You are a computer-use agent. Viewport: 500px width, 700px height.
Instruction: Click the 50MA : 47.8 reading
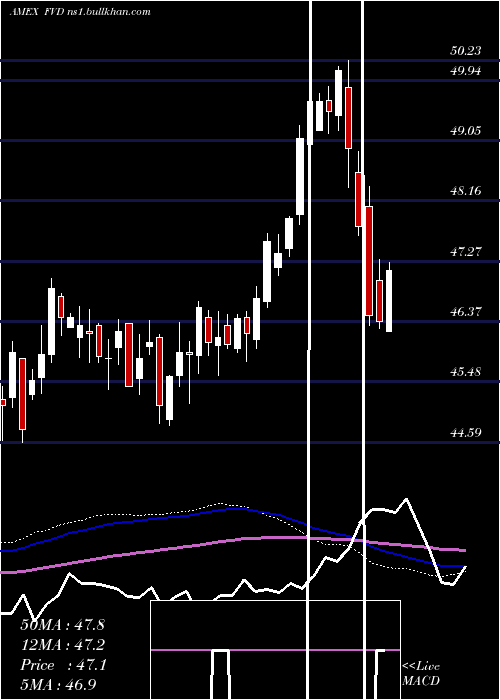pyautogui.click(x=62, y=625)
